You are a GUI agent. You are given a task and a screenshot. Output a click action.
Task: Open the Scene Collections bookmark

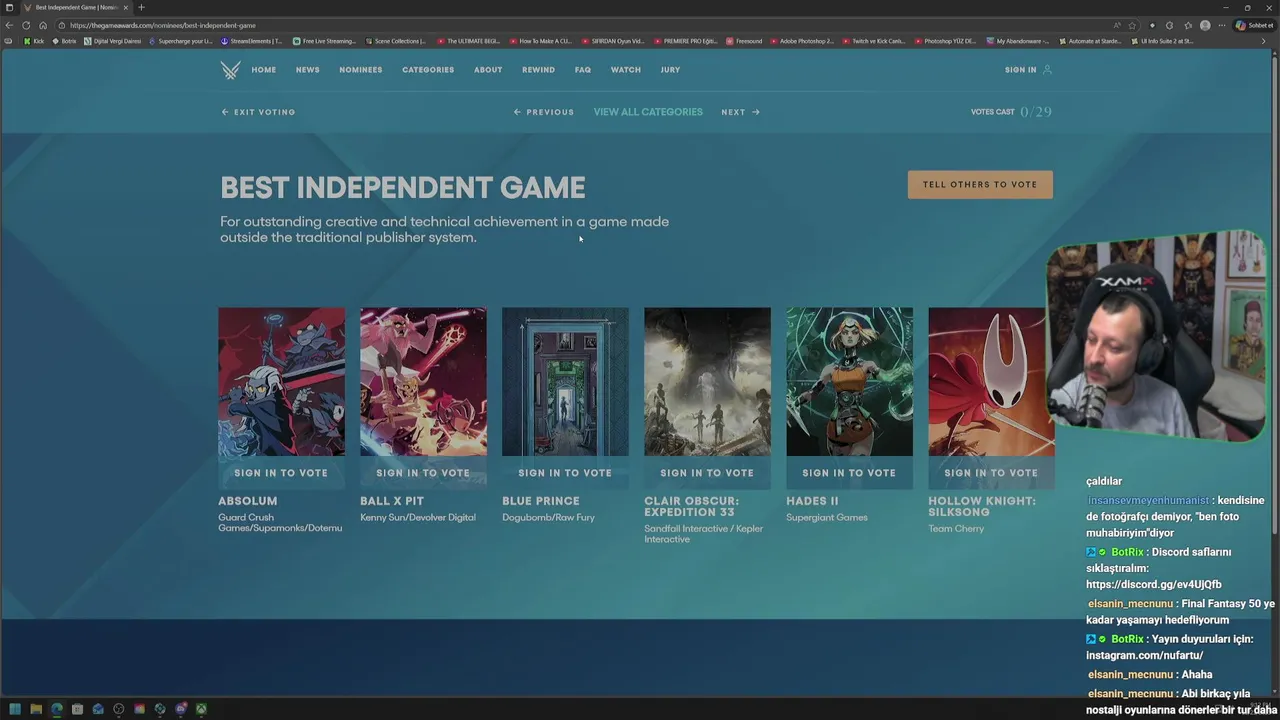[395, 41]
